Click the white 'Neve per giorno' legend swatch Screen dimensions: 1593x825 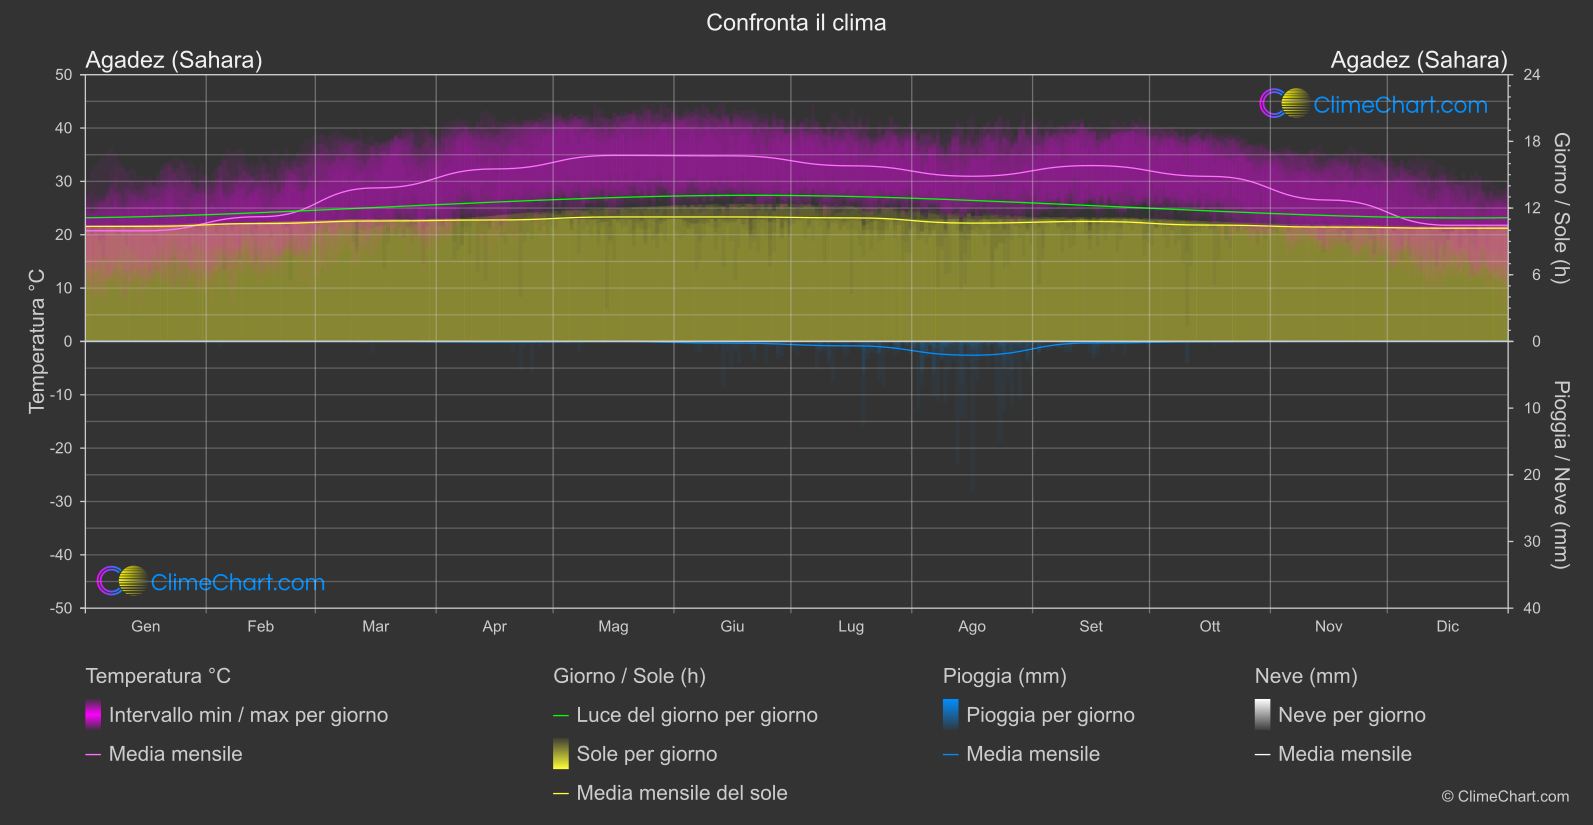pyautogui.click(x=1263, y=715)
